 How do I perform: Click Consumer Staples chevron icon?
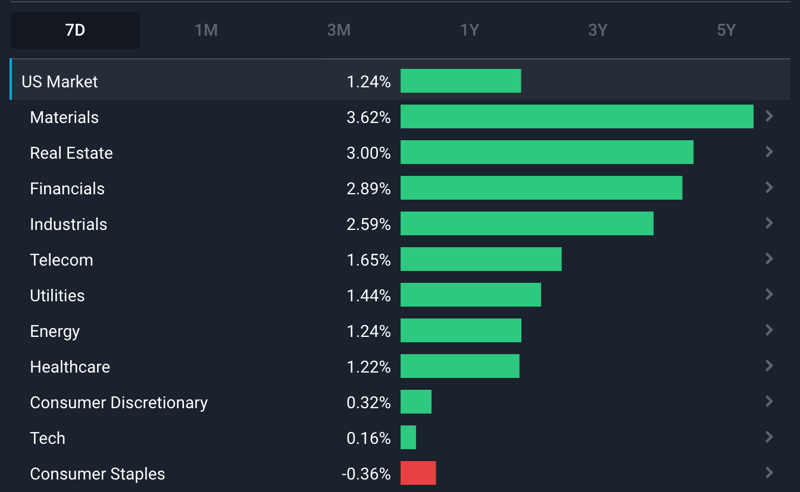point(769,473)
